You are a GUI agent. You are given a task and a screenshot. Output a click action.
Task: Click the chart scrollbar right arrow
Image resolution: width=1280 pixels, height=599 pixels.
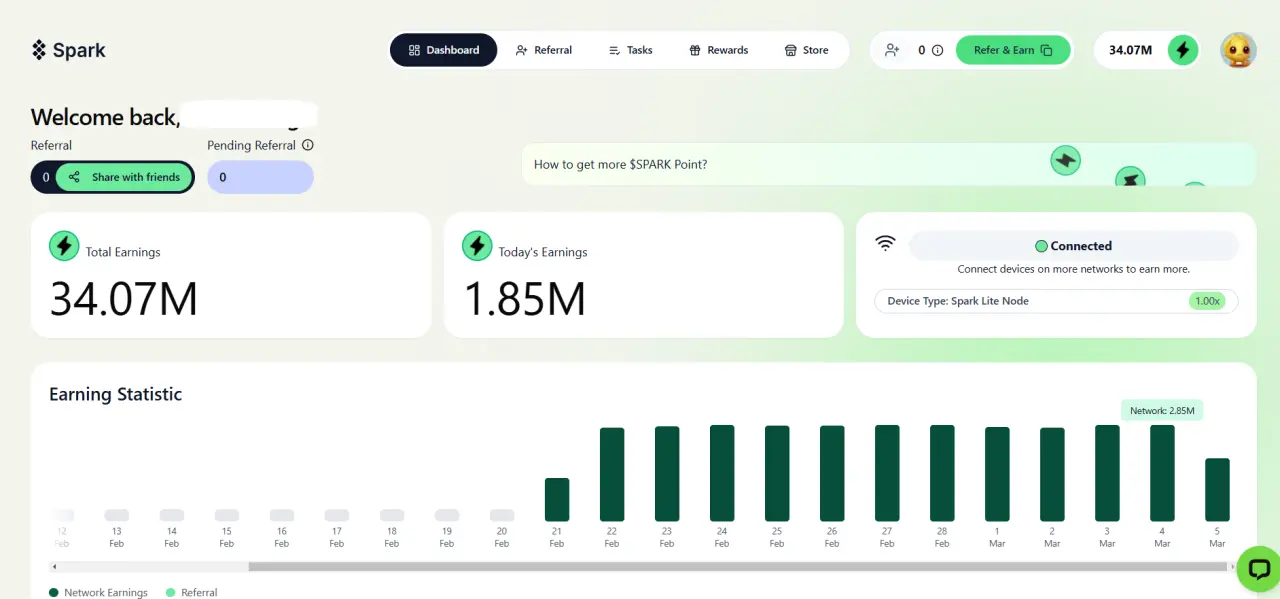pyautogui.click(x=1232, y=566)
